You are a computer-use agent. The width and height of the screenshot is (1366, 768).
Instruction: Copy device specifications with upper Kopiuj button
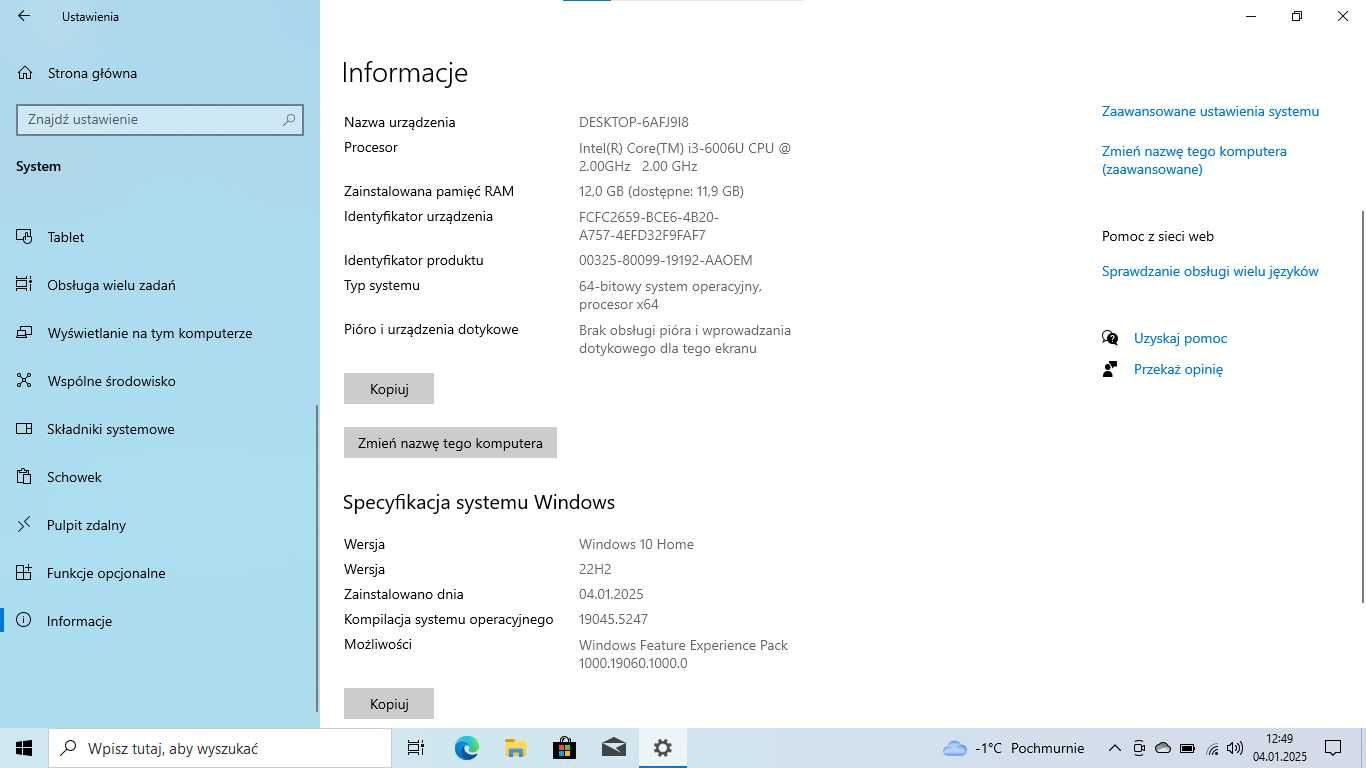(389, 389)
